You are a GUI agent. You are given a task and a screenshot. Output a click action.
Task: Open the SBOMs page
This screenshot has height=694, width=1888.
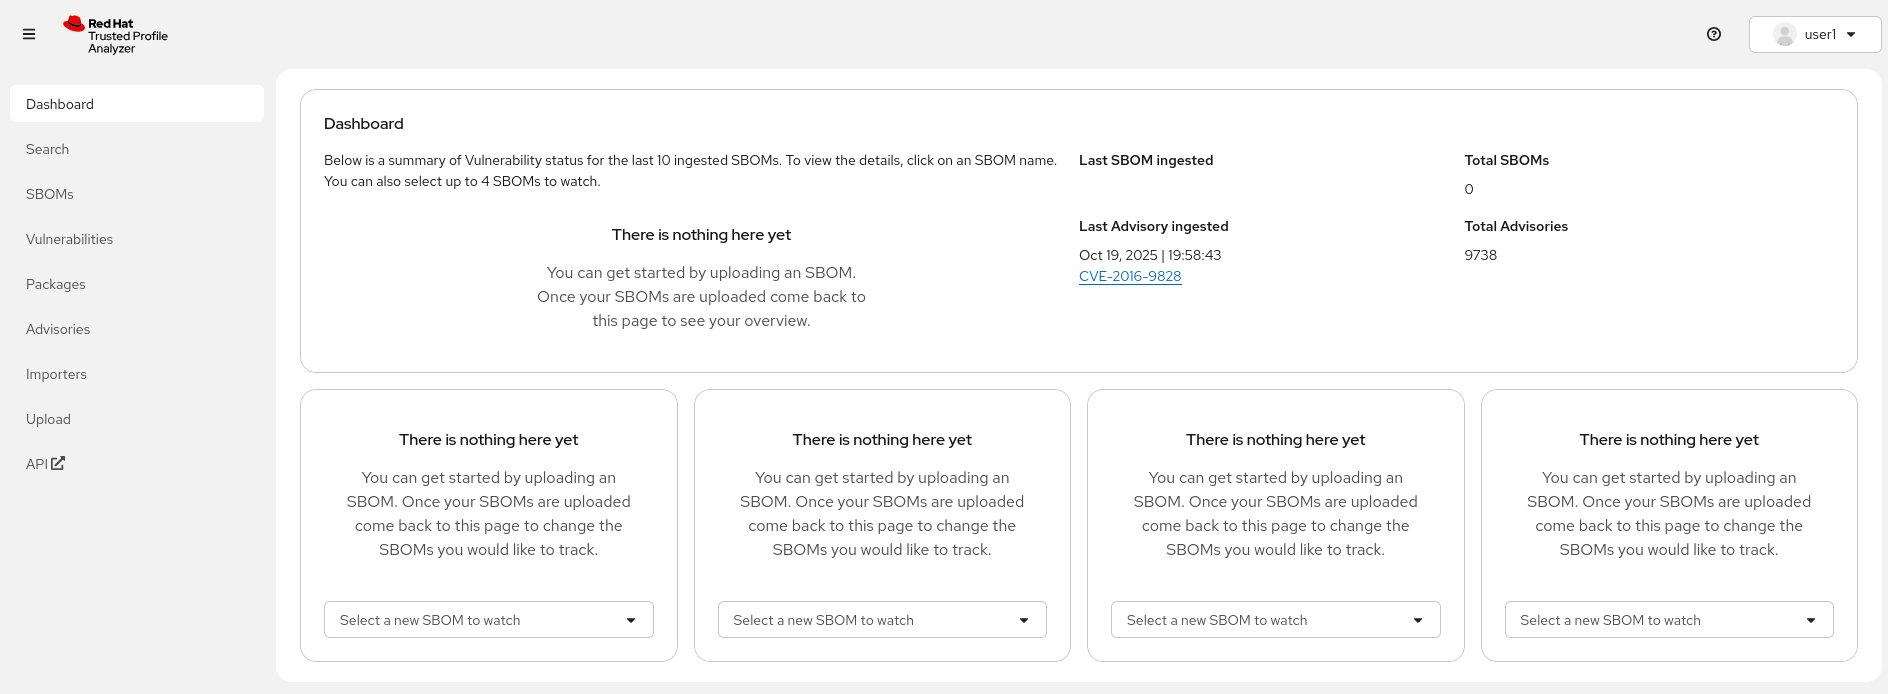click(50, 194)
